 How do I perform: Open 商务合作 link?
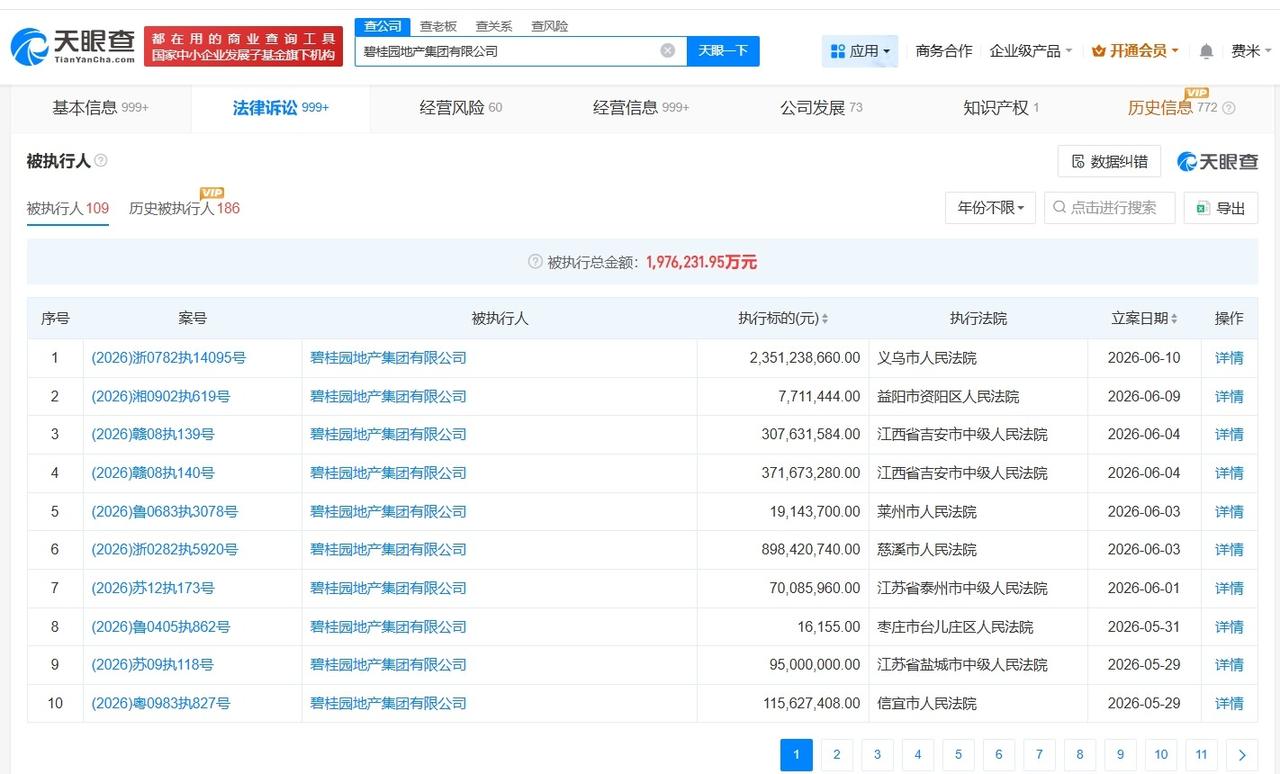[x=944, y=51]
